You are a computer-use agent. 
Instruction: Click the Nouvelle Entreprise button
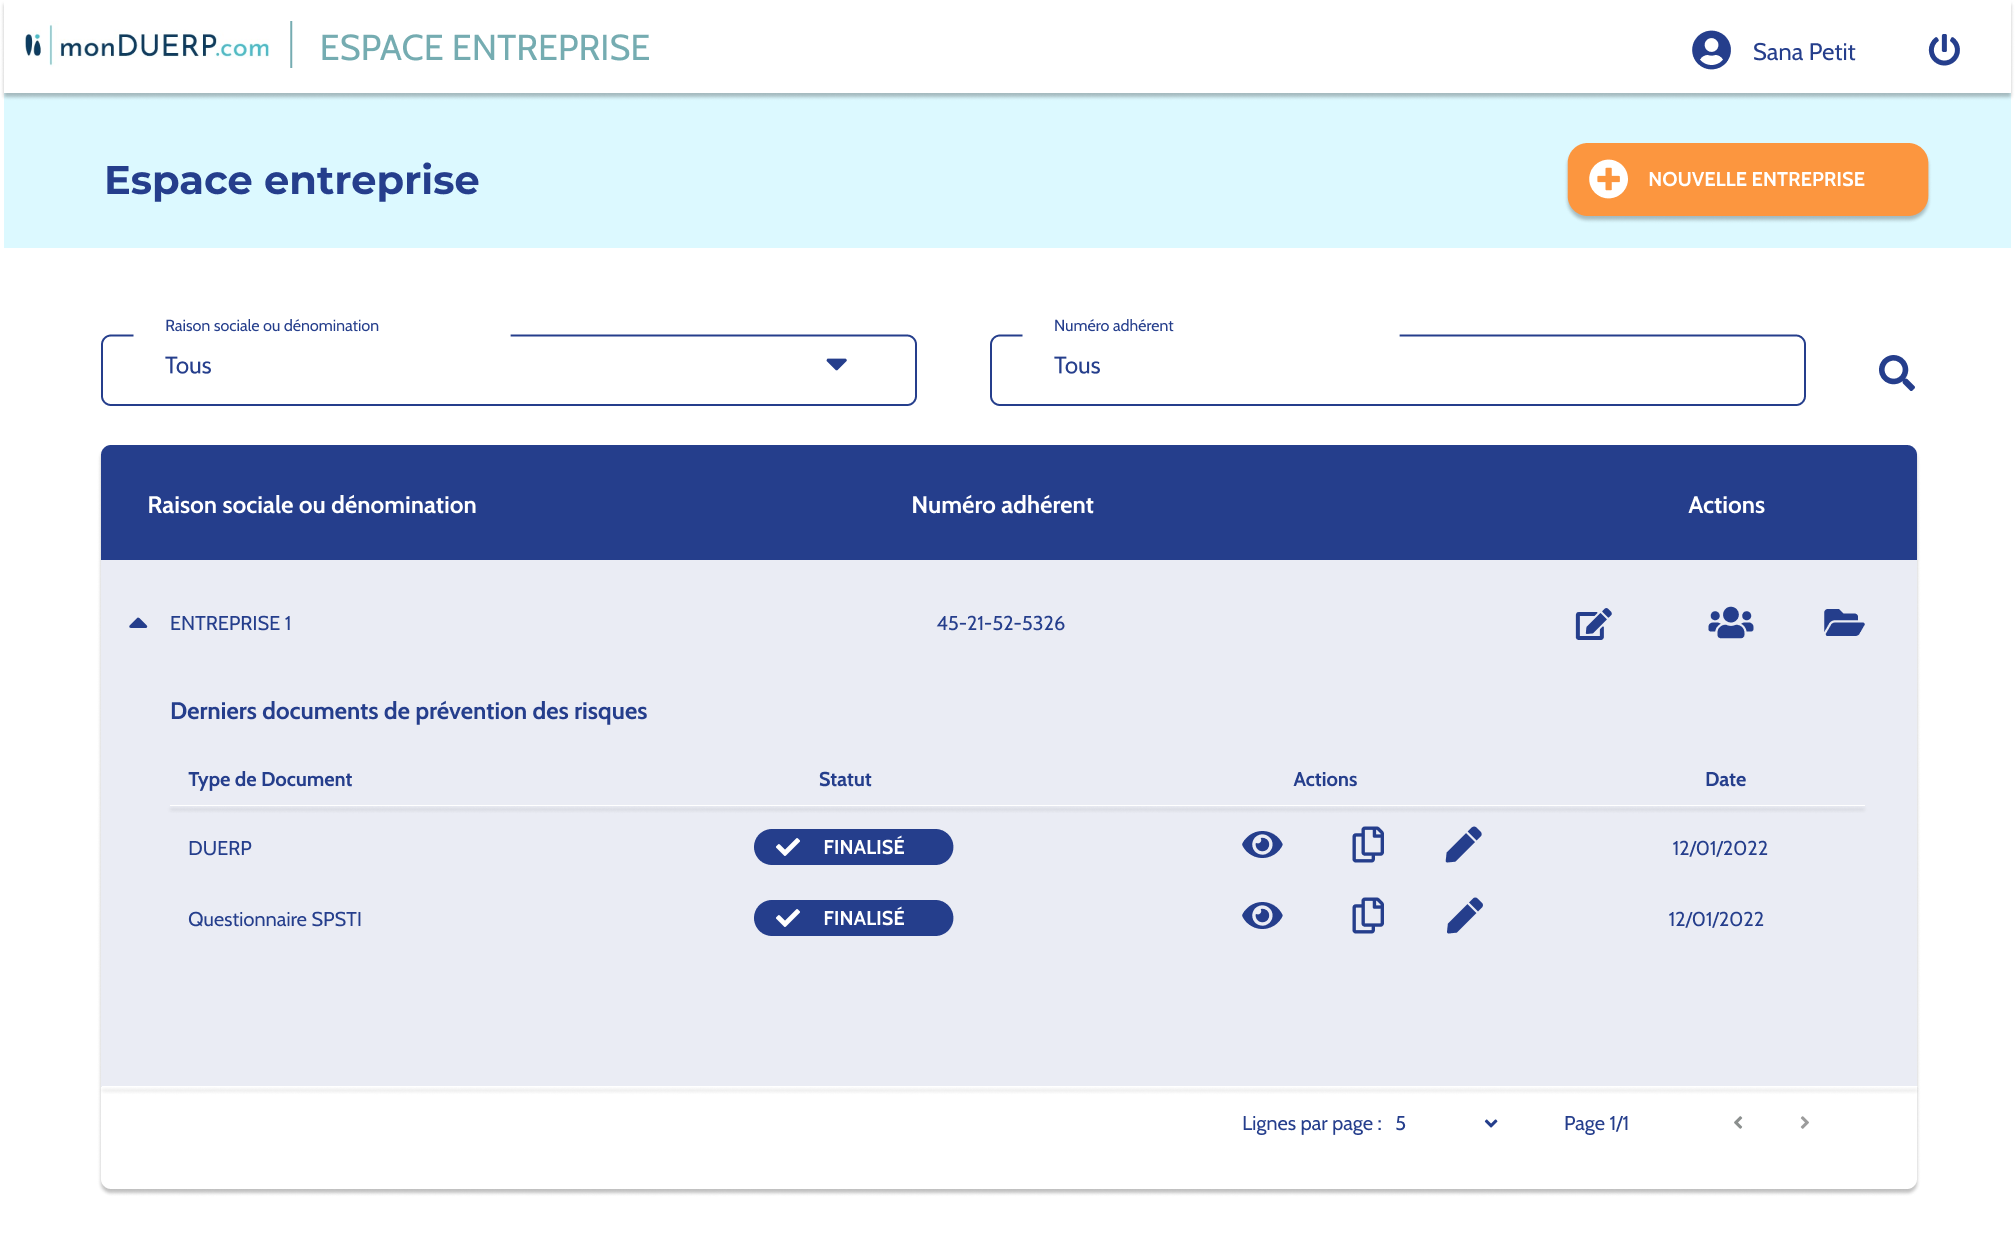coord(1747,179)
